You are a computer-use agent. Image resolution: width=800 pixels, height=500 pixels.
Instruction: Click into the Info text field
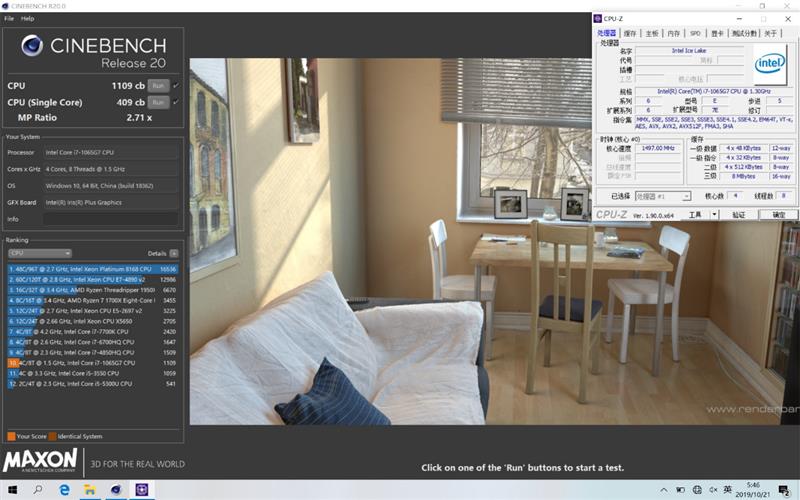click(110, 218)
